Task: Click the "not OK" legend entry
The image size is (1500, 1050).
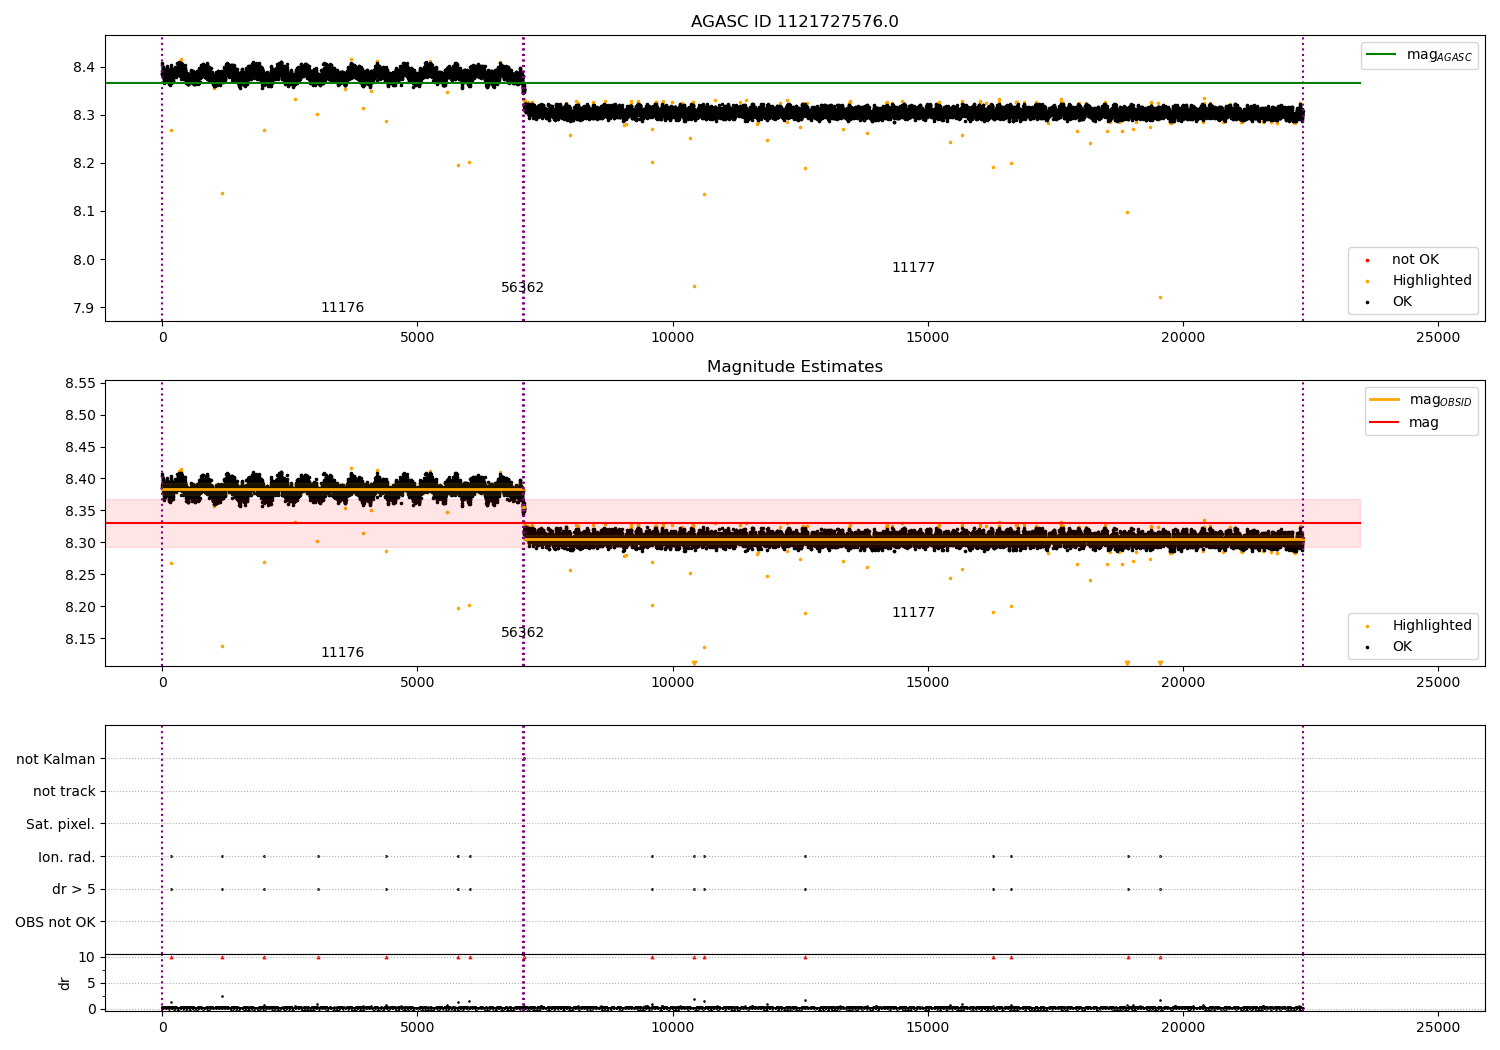Action: 1415,260
